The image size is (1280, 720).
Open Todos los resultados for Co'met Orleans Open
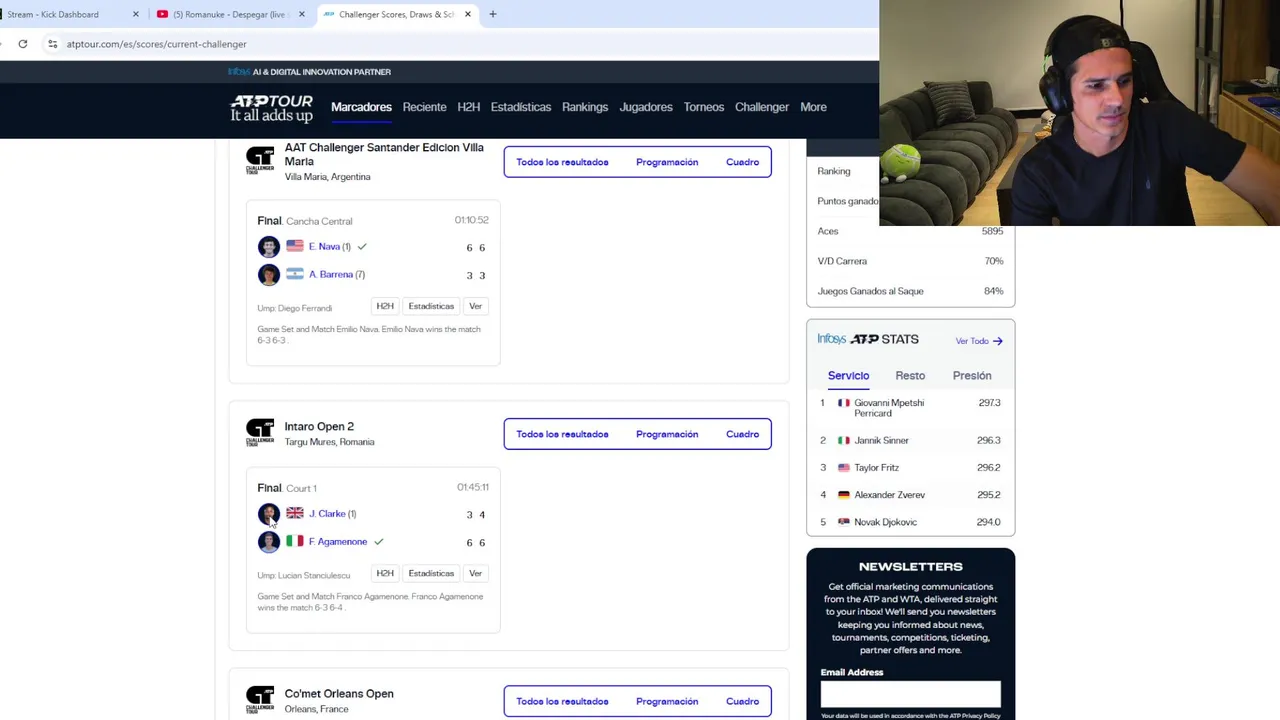[562, 701]
